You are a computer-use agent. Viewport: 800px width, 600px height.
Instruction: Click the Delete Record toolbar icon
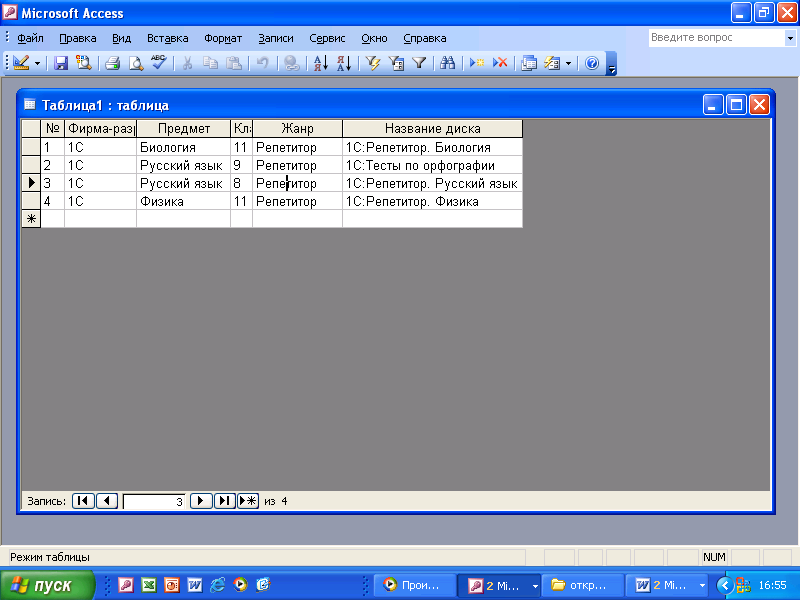click(x=500, y=63)
